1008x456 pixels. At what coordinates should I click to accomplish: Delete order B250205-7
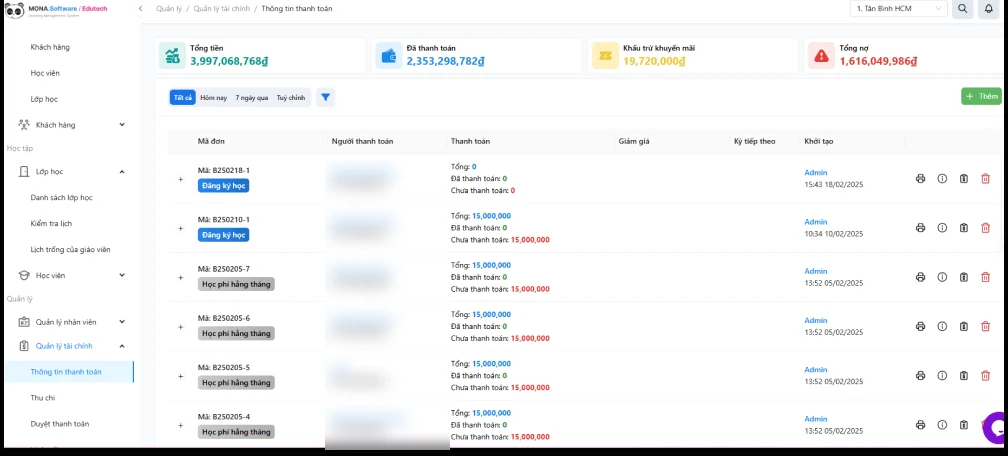click(986, 277)
